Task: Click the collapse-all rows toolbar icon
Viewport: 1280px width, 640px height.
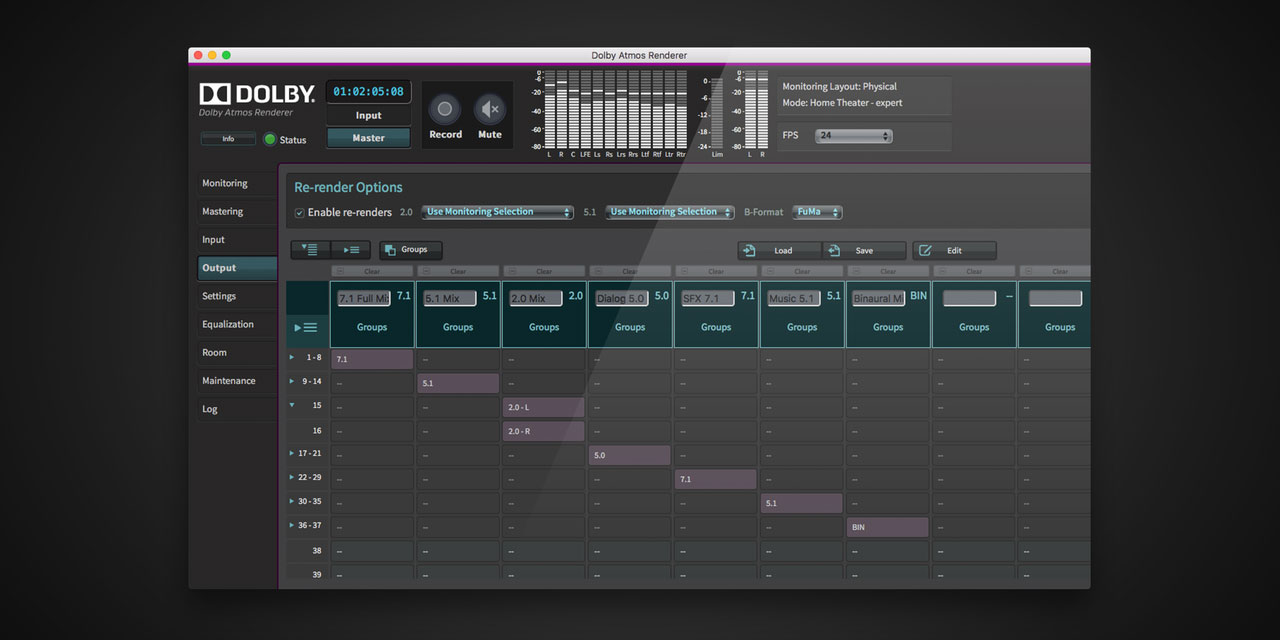Action: click(351, 250)
